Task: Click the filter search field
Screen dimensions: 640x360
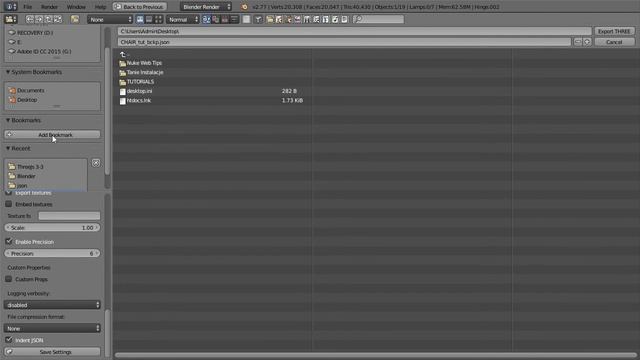Action: [378, 19]
